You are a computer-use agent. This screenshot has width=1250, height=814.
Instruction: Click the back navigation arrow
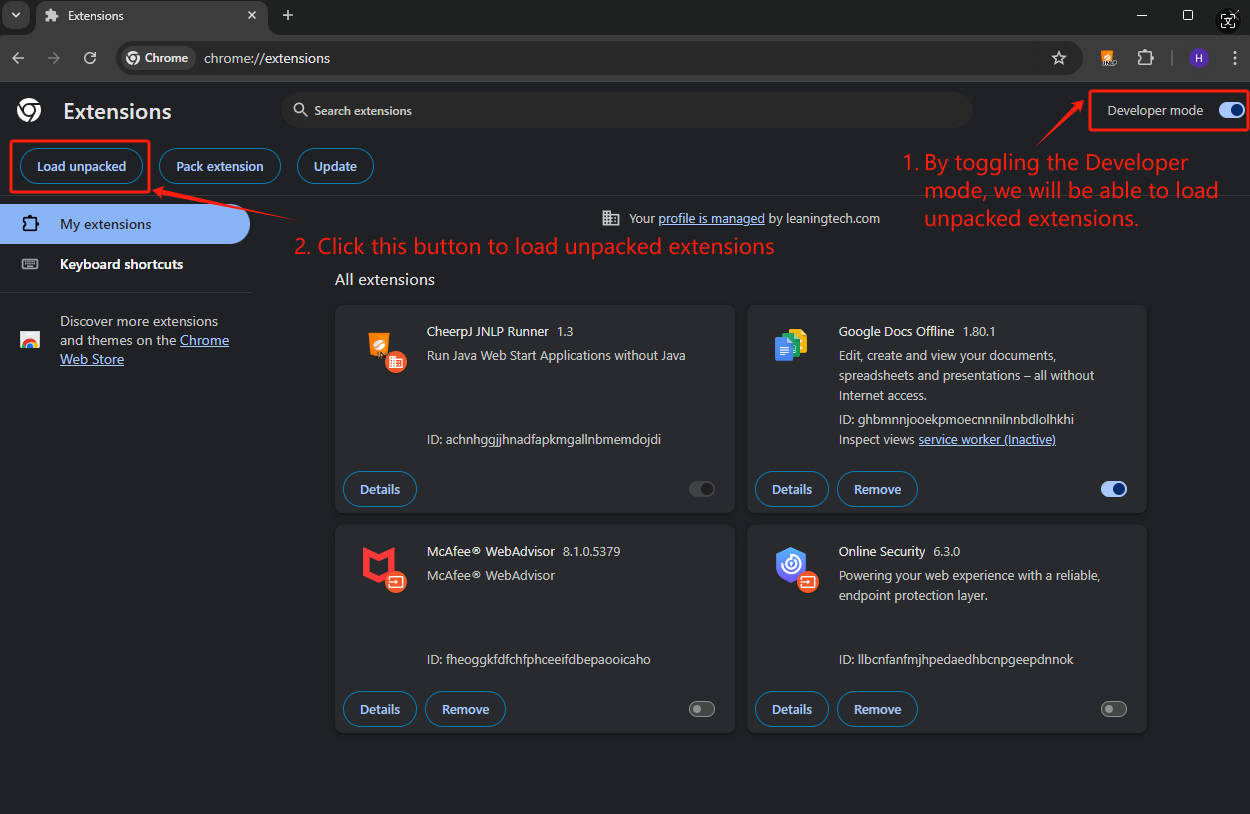tap(18, 58)
